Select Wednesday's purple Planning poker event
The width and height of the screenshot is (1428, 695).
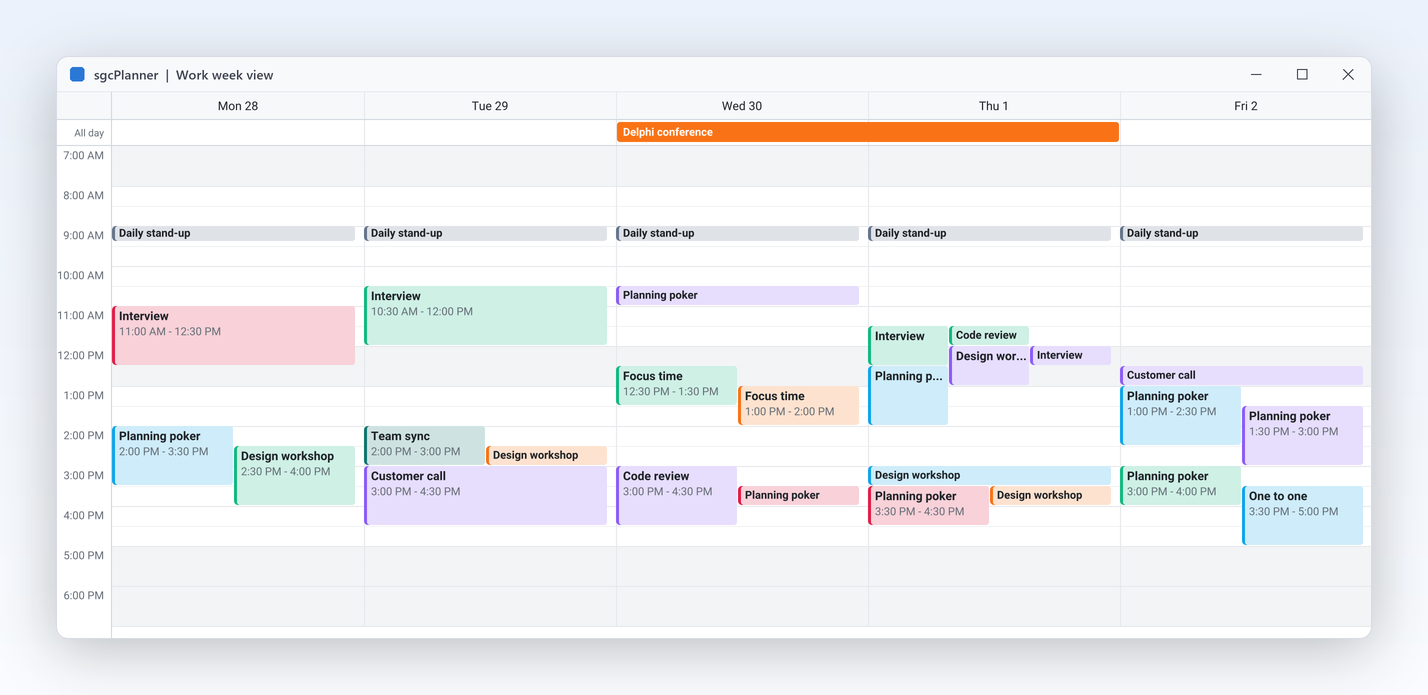click(x=738, y=295)
